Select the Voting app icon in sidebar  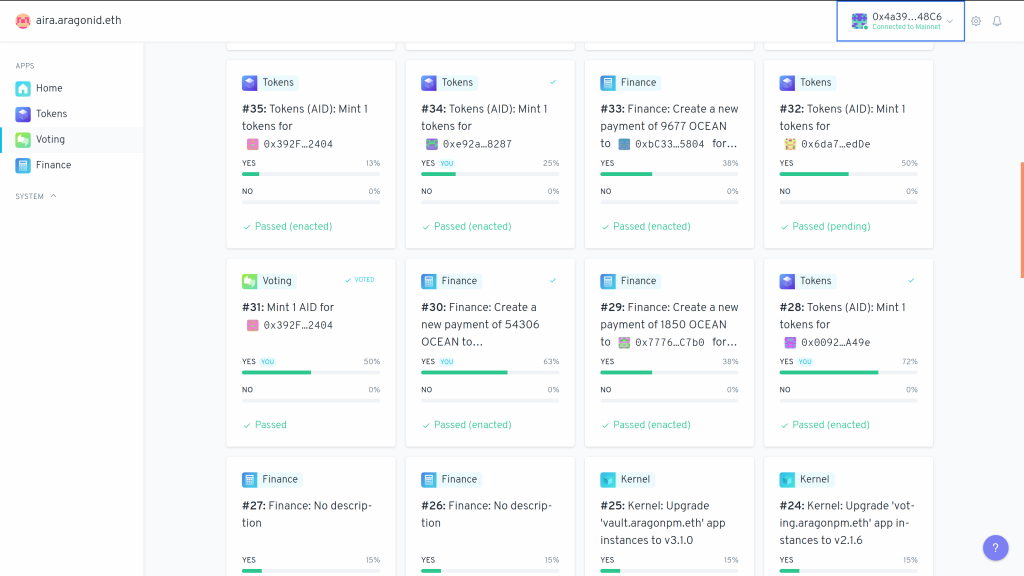tap(23, 139)
